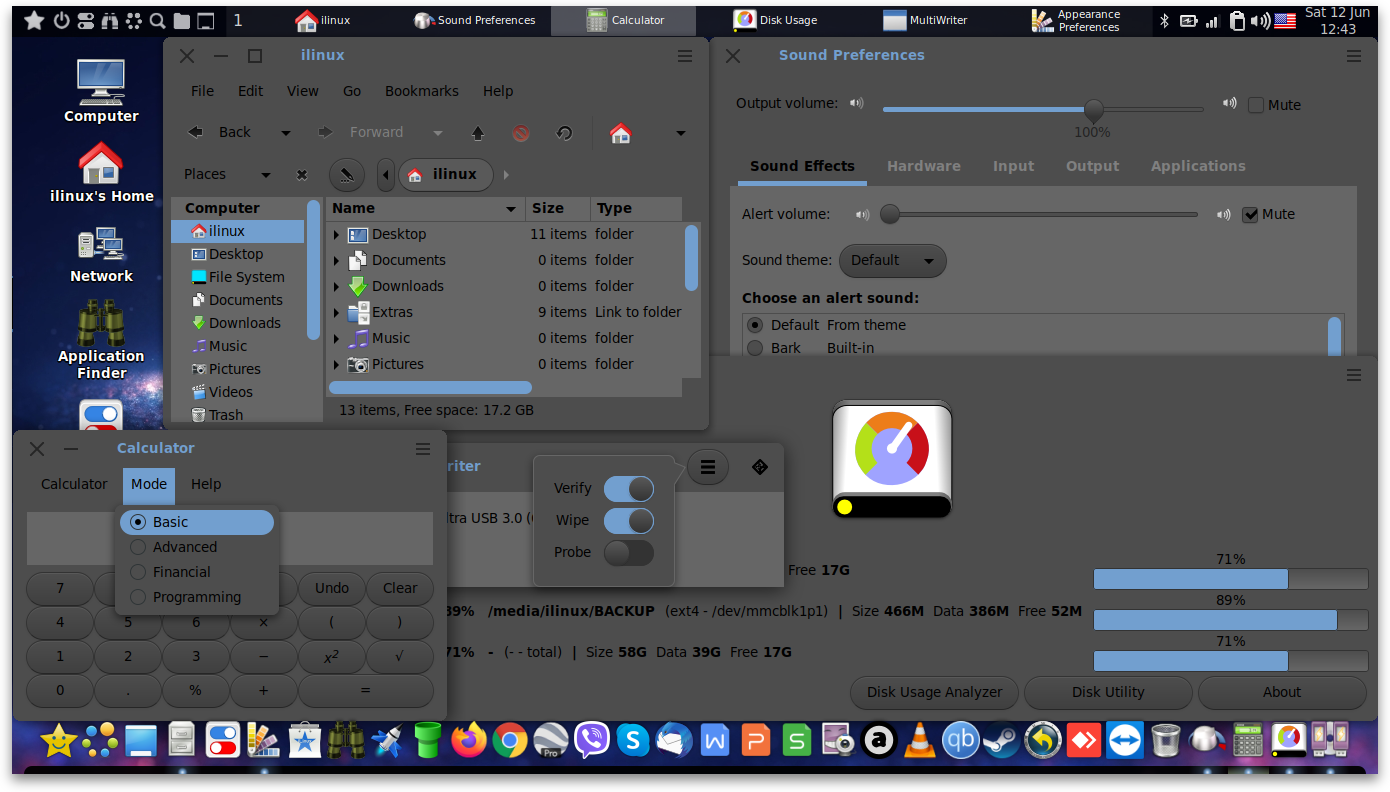Open Viber from the dock
This screenshot has height=792, width=1390.
(x=592, y=740)
